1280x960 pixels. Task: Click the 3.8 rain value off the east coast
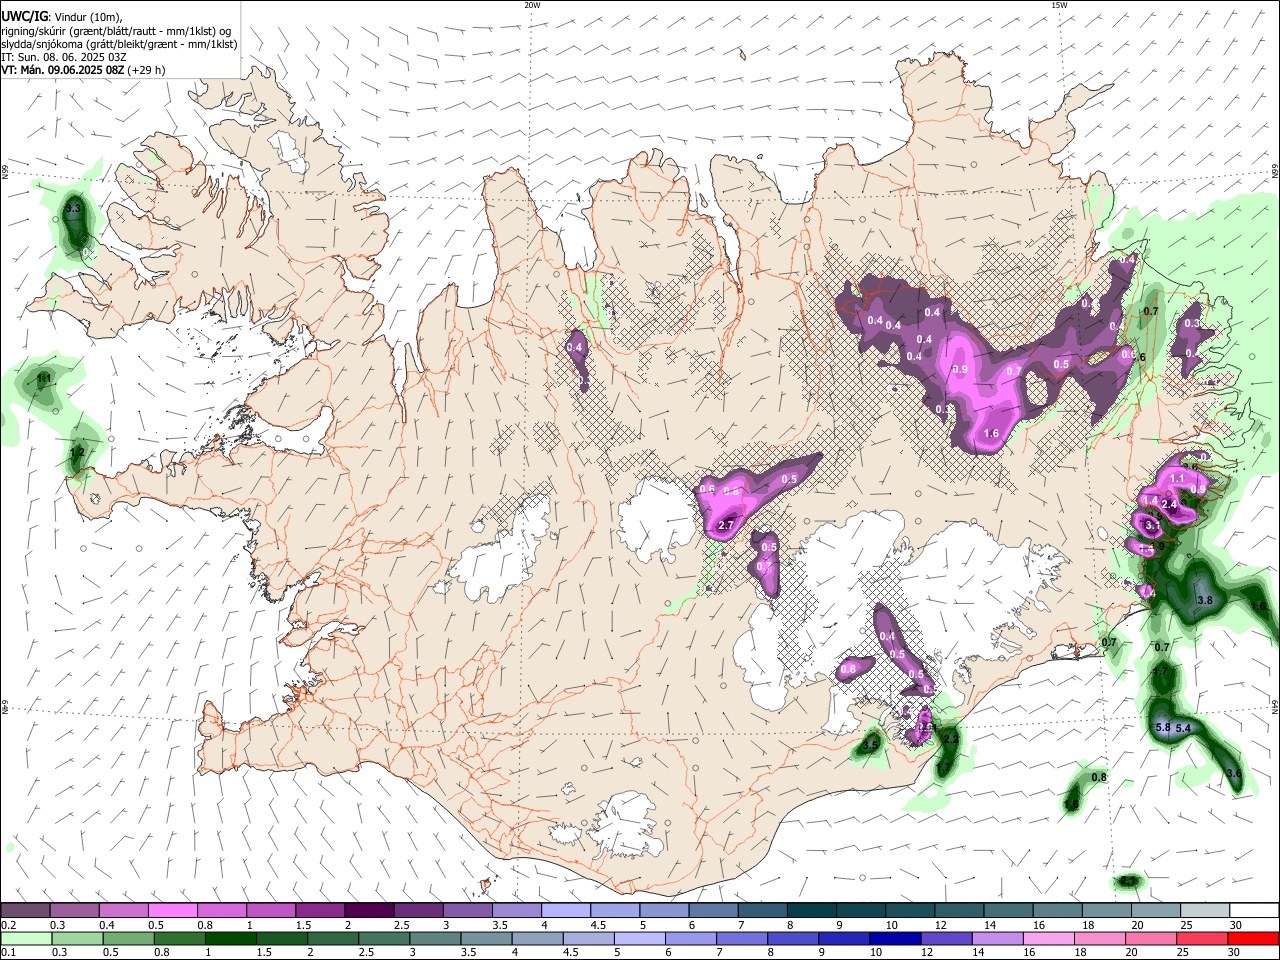pyautogui.click(x=1205, y=600)
